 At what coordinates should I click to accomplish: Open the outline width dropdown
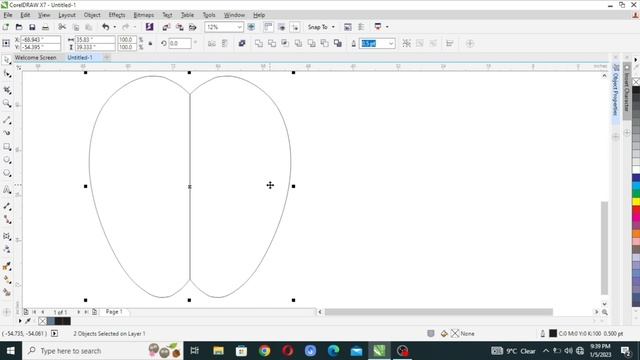391,43
